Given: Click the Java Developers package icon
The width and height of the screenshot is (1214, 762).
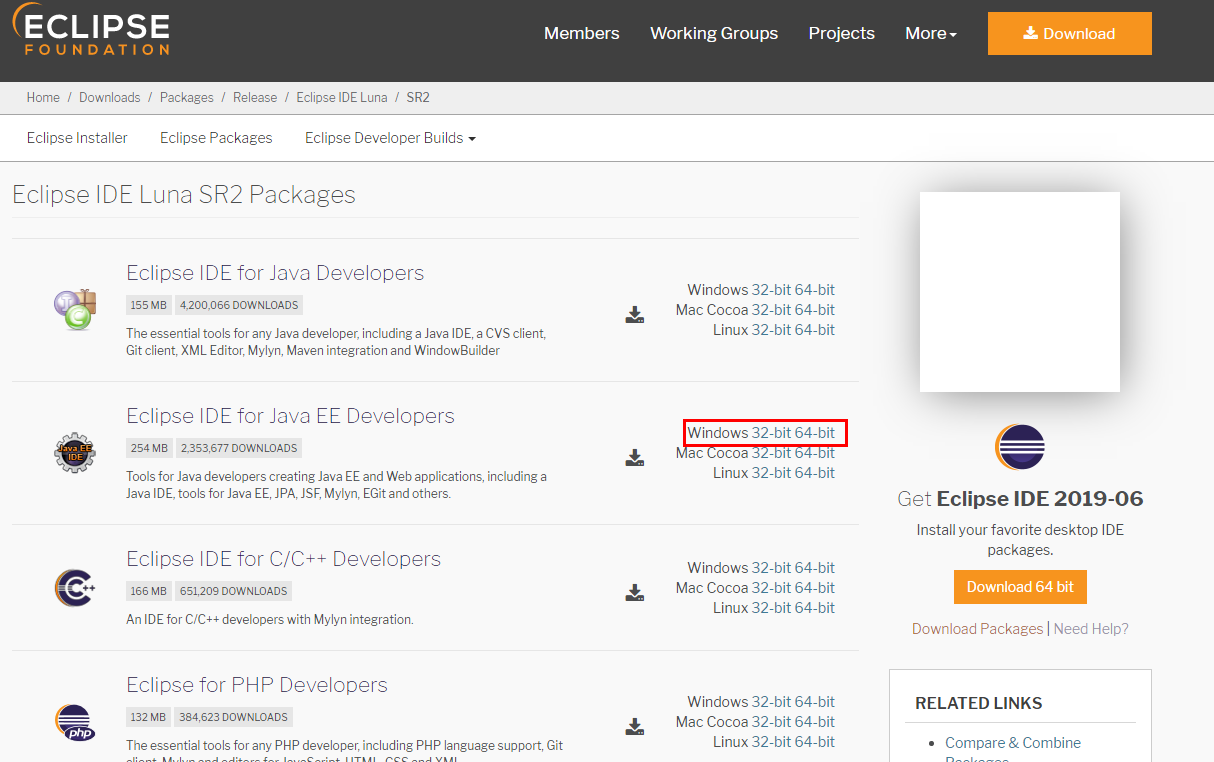Looking at the screenshot, I should [75, 309].
